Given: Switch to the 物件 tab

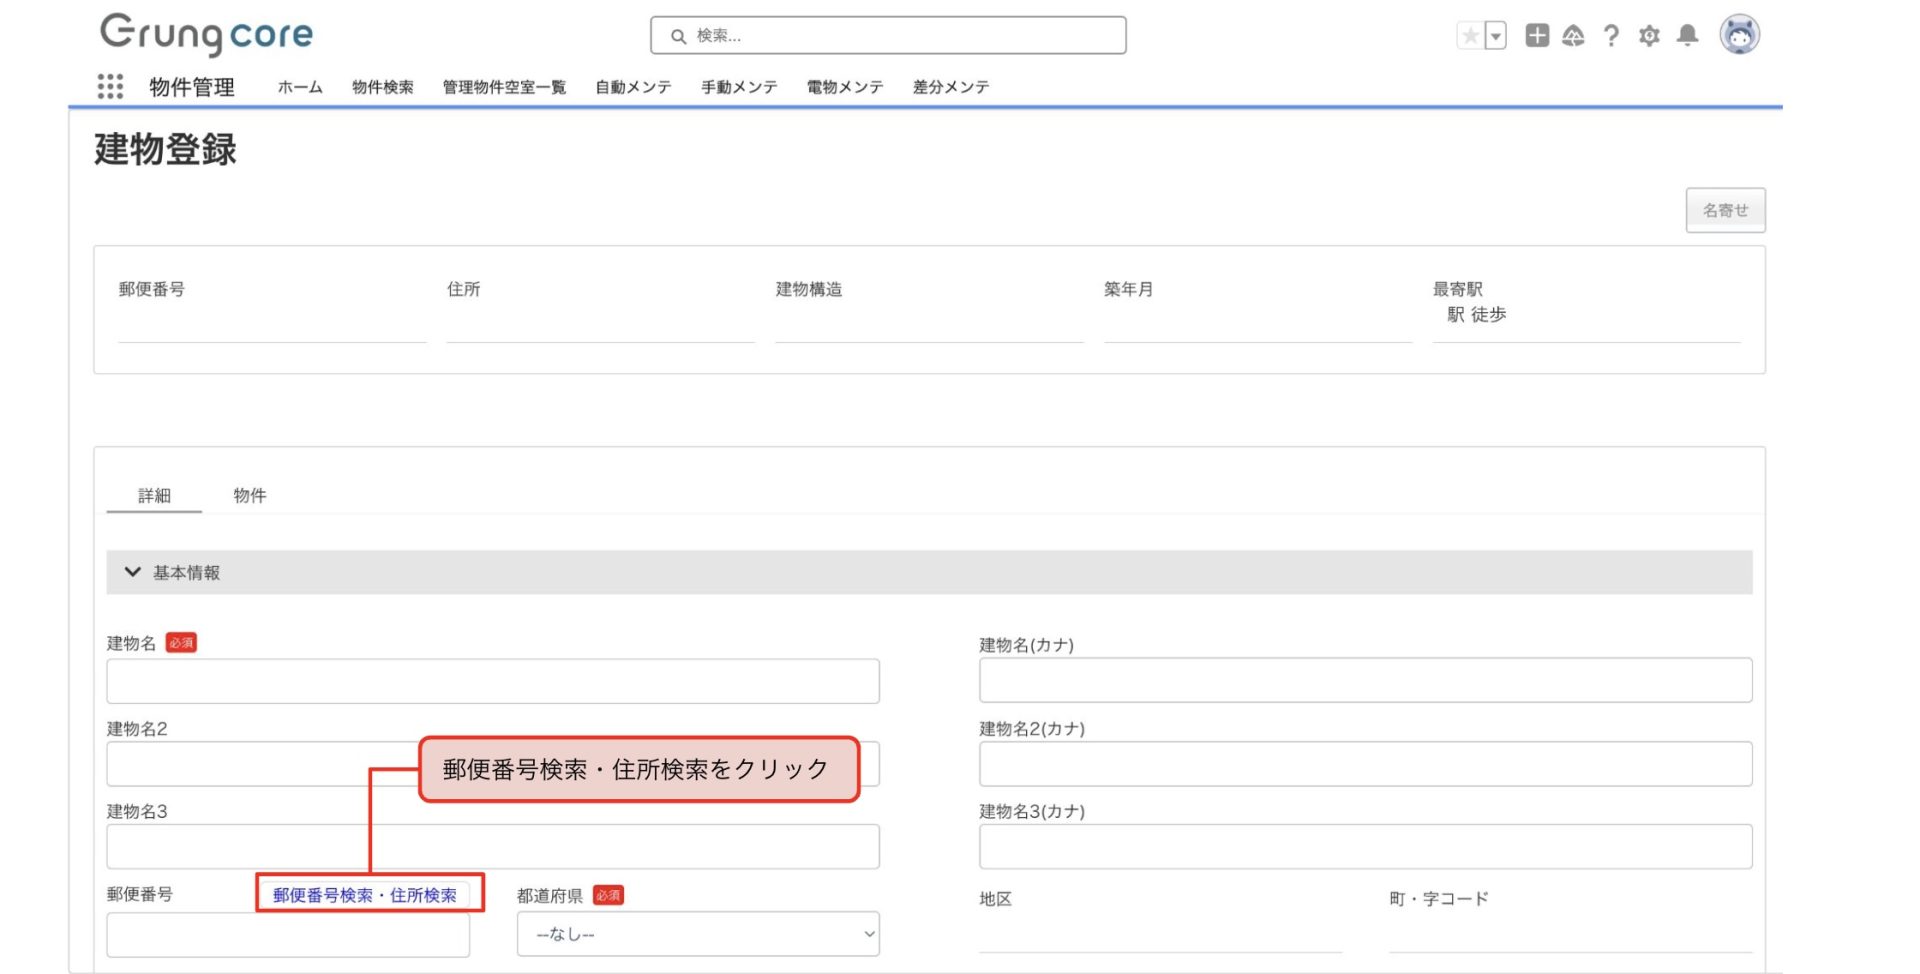Looking at the screenshot, I should 249,495.
